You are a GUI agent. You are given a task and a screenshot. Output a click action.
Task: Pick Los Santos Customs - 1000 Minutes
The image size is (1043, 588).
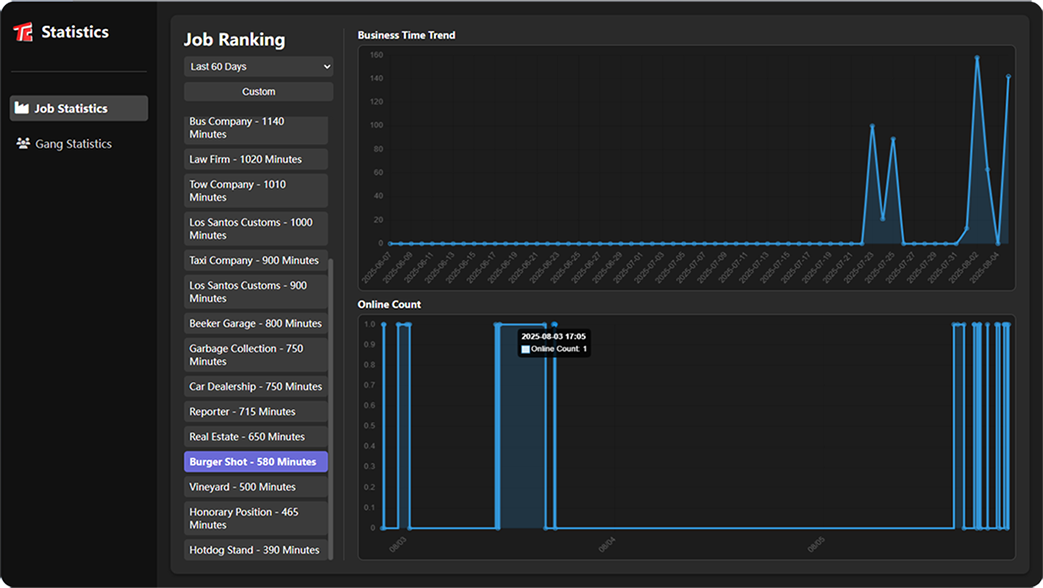[255, 229]
